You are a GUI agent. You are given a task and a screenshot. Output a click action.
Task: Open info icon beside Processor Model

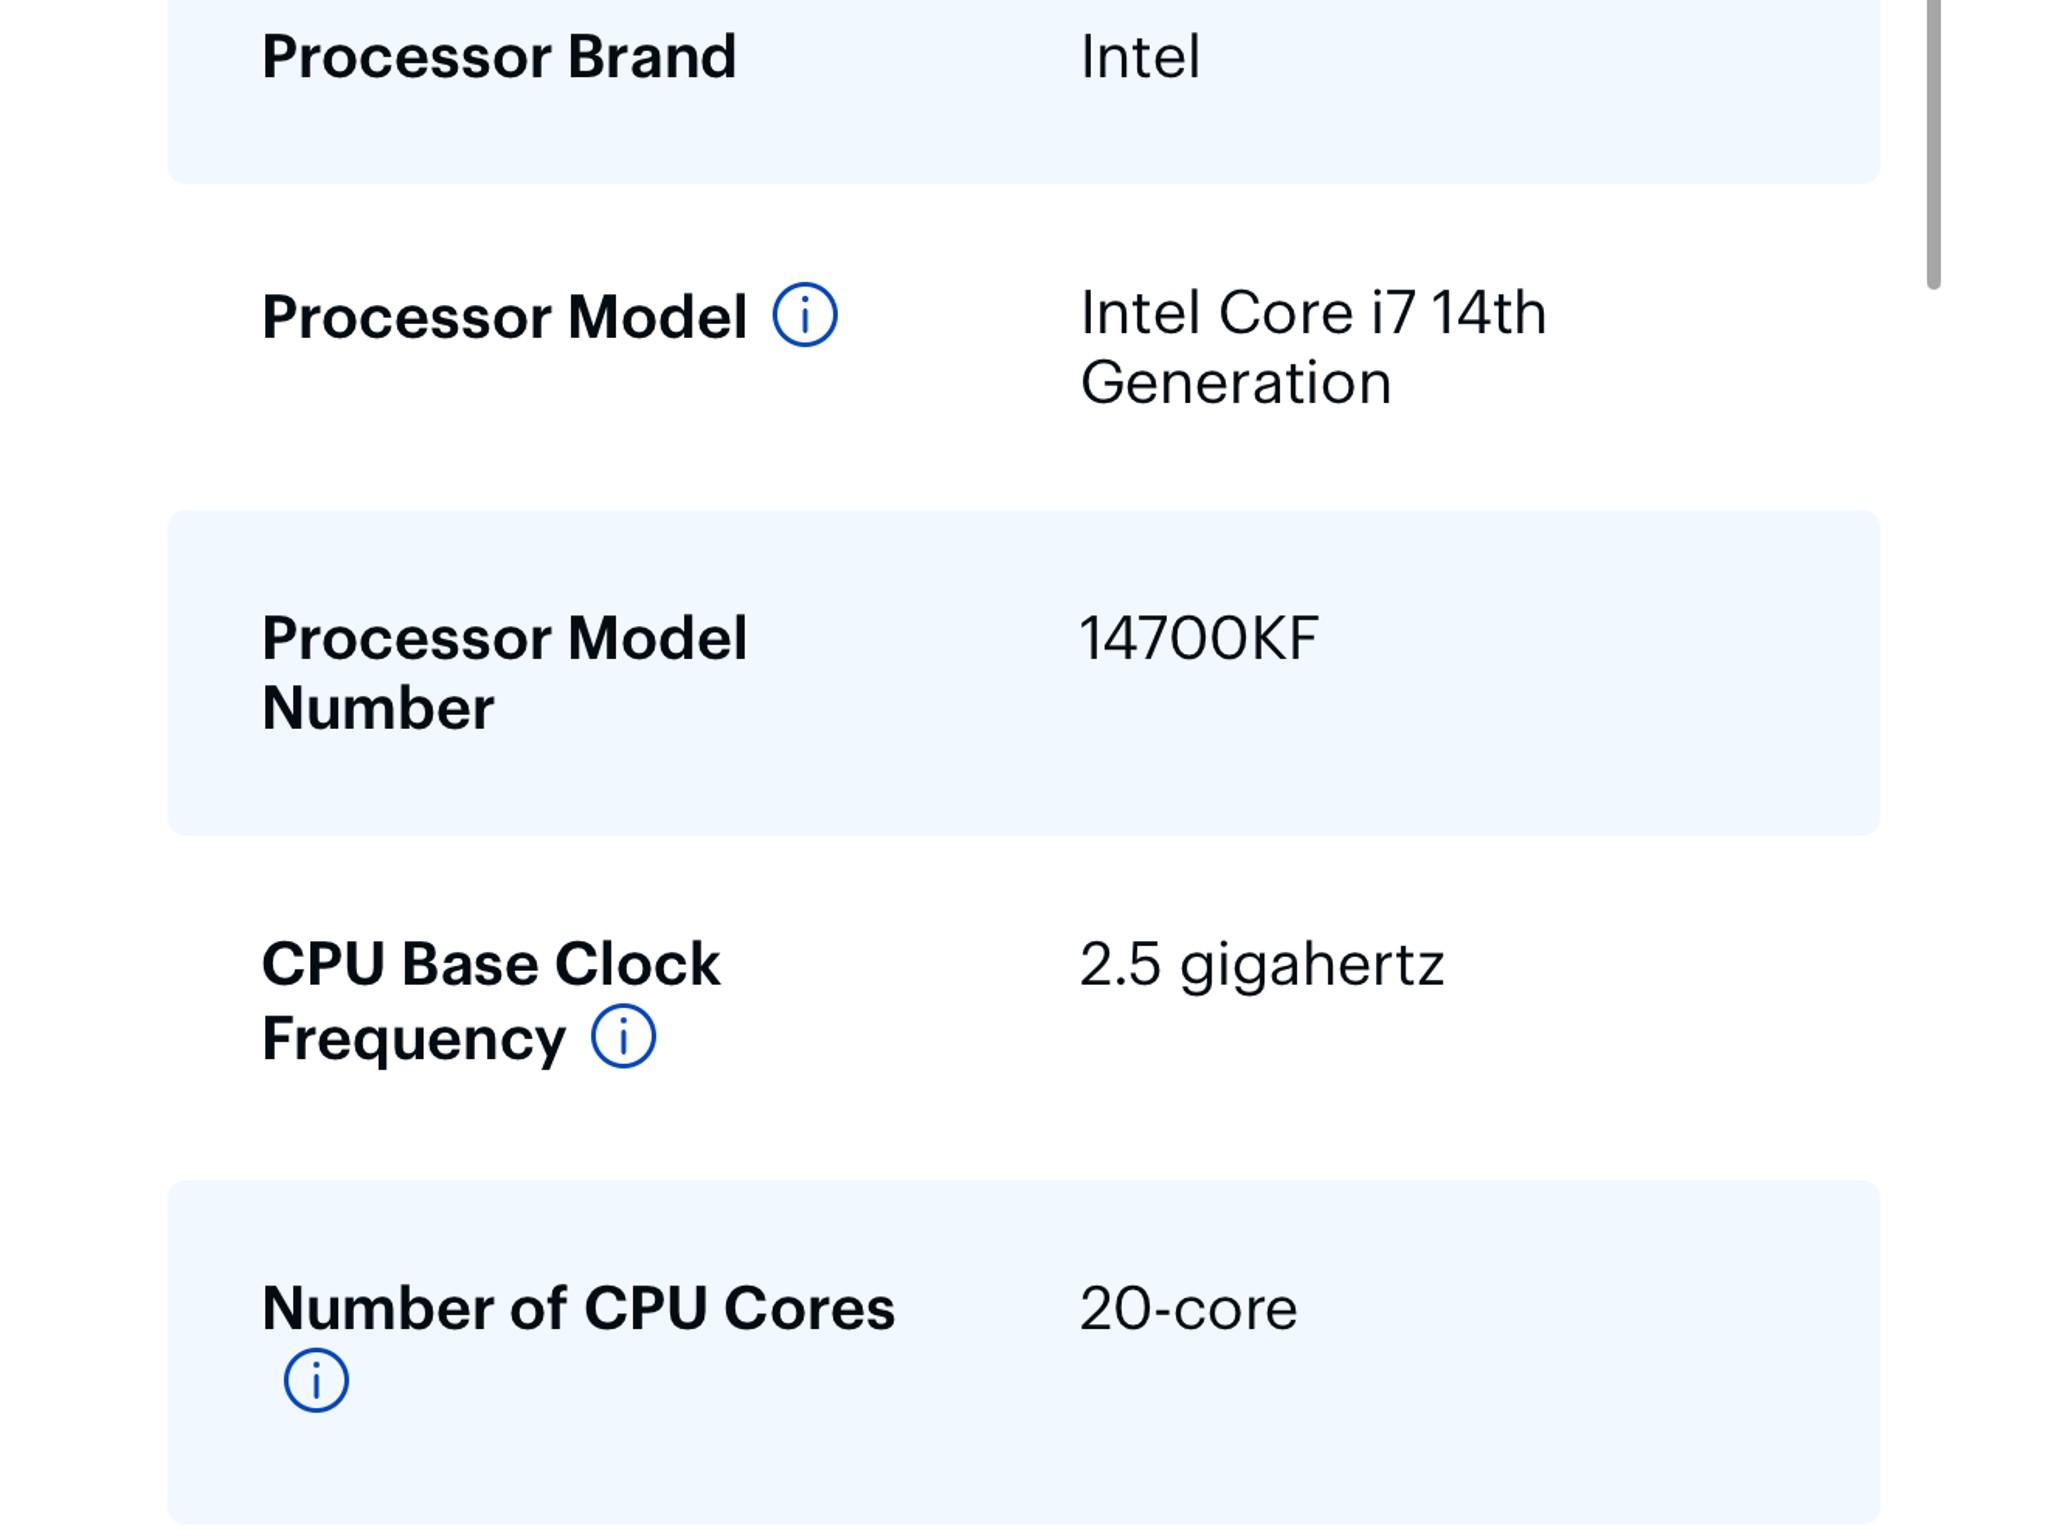click(x=805, y=315)
